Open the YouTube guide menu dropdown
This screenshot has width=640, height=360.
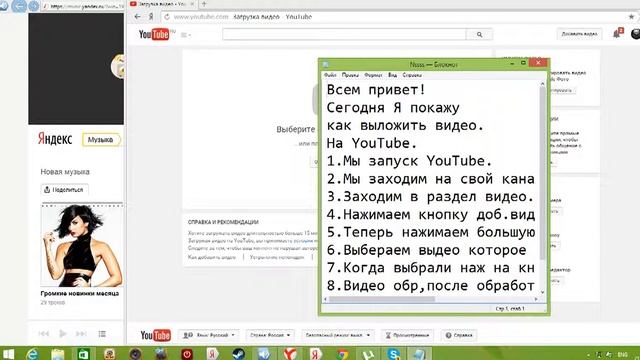[x=186, y=35]
